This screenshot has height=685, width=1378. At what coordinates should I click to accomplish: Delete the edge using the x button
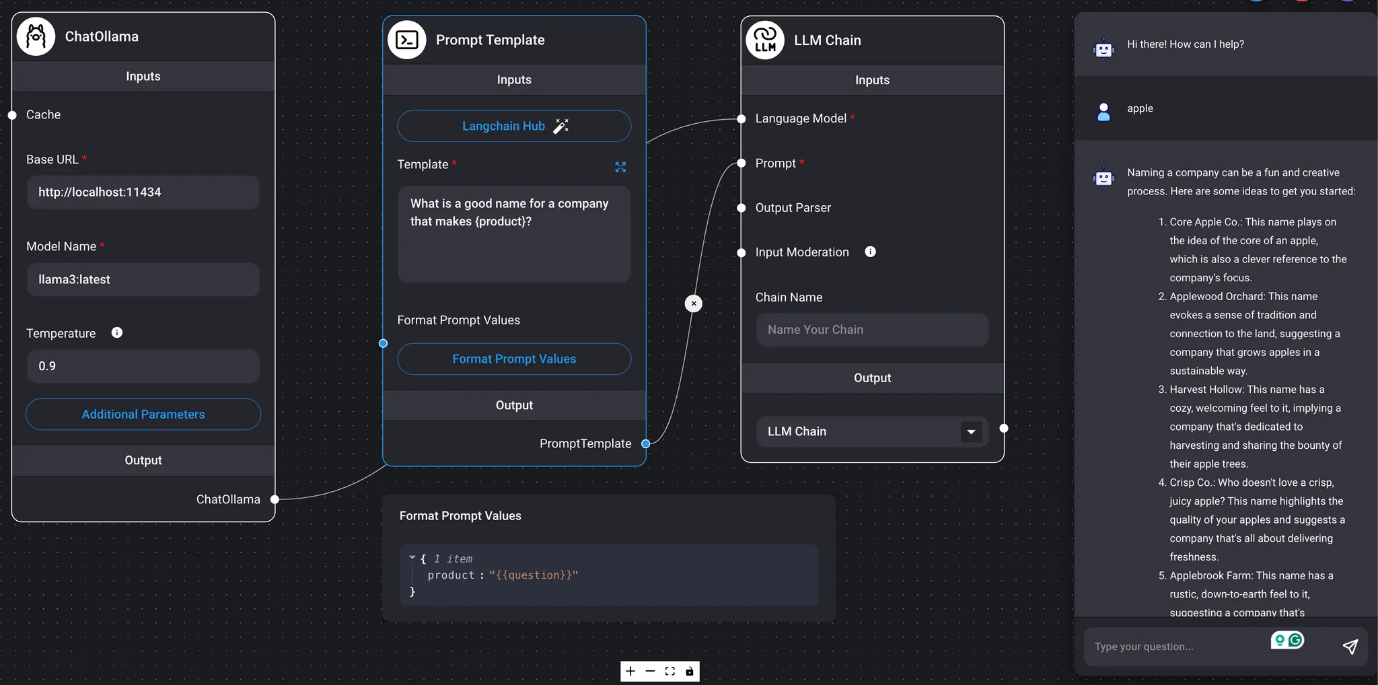click(694, 303)
